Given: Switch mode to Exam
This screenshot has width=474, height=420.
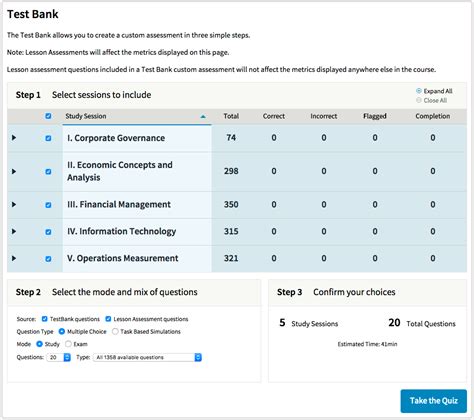Looking at the screenshot, I should (68, 344).
